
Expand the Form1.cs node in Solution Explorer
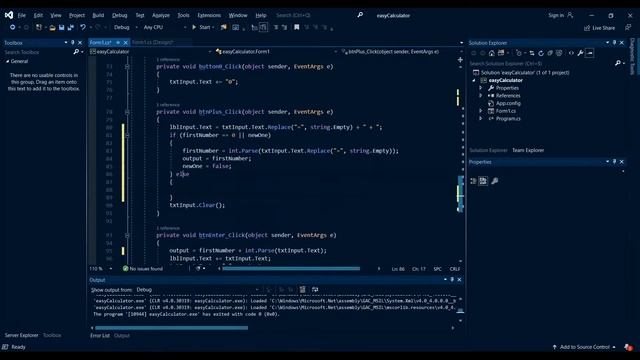tap(481, 111)
